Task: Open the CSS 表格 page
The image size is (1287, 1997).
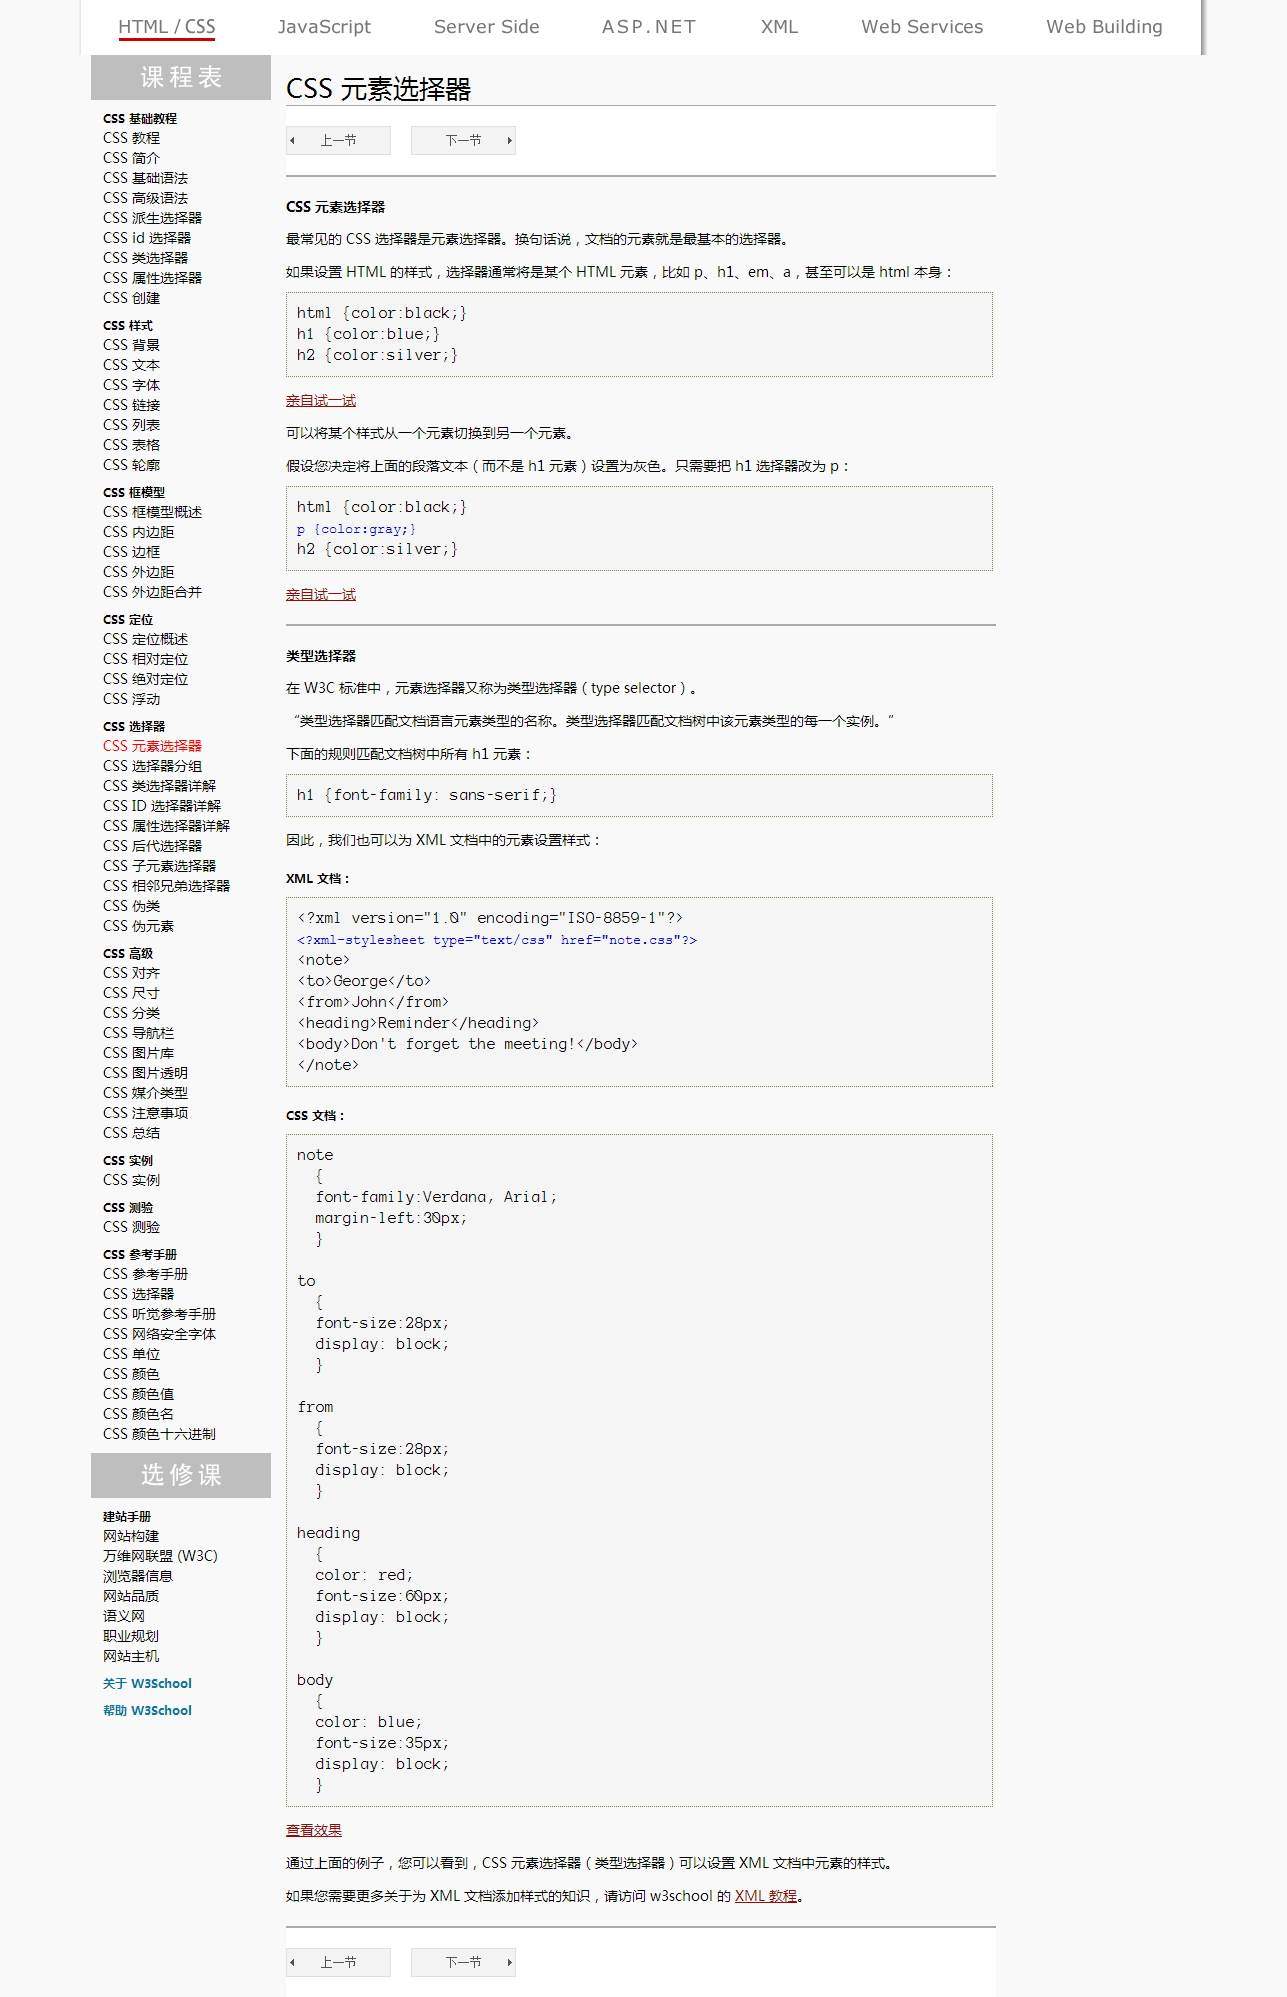Action: point(131,445)
